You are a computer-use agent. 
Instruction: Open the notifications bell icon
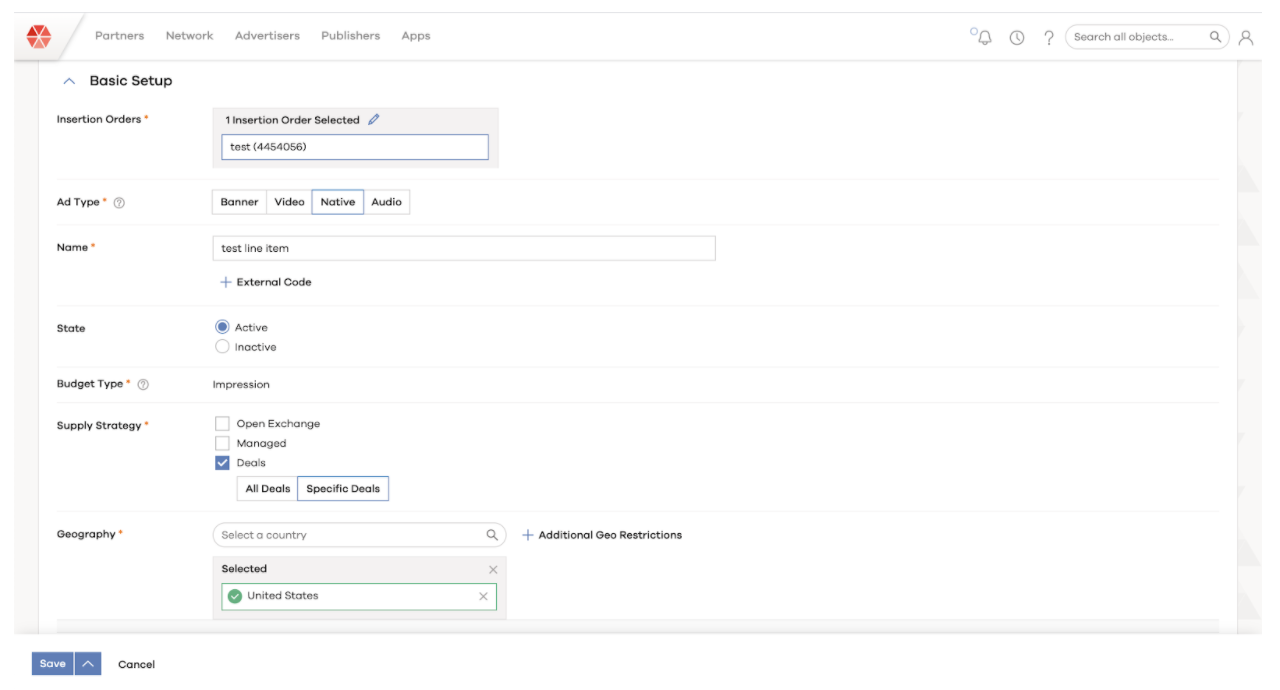[985, 37]
